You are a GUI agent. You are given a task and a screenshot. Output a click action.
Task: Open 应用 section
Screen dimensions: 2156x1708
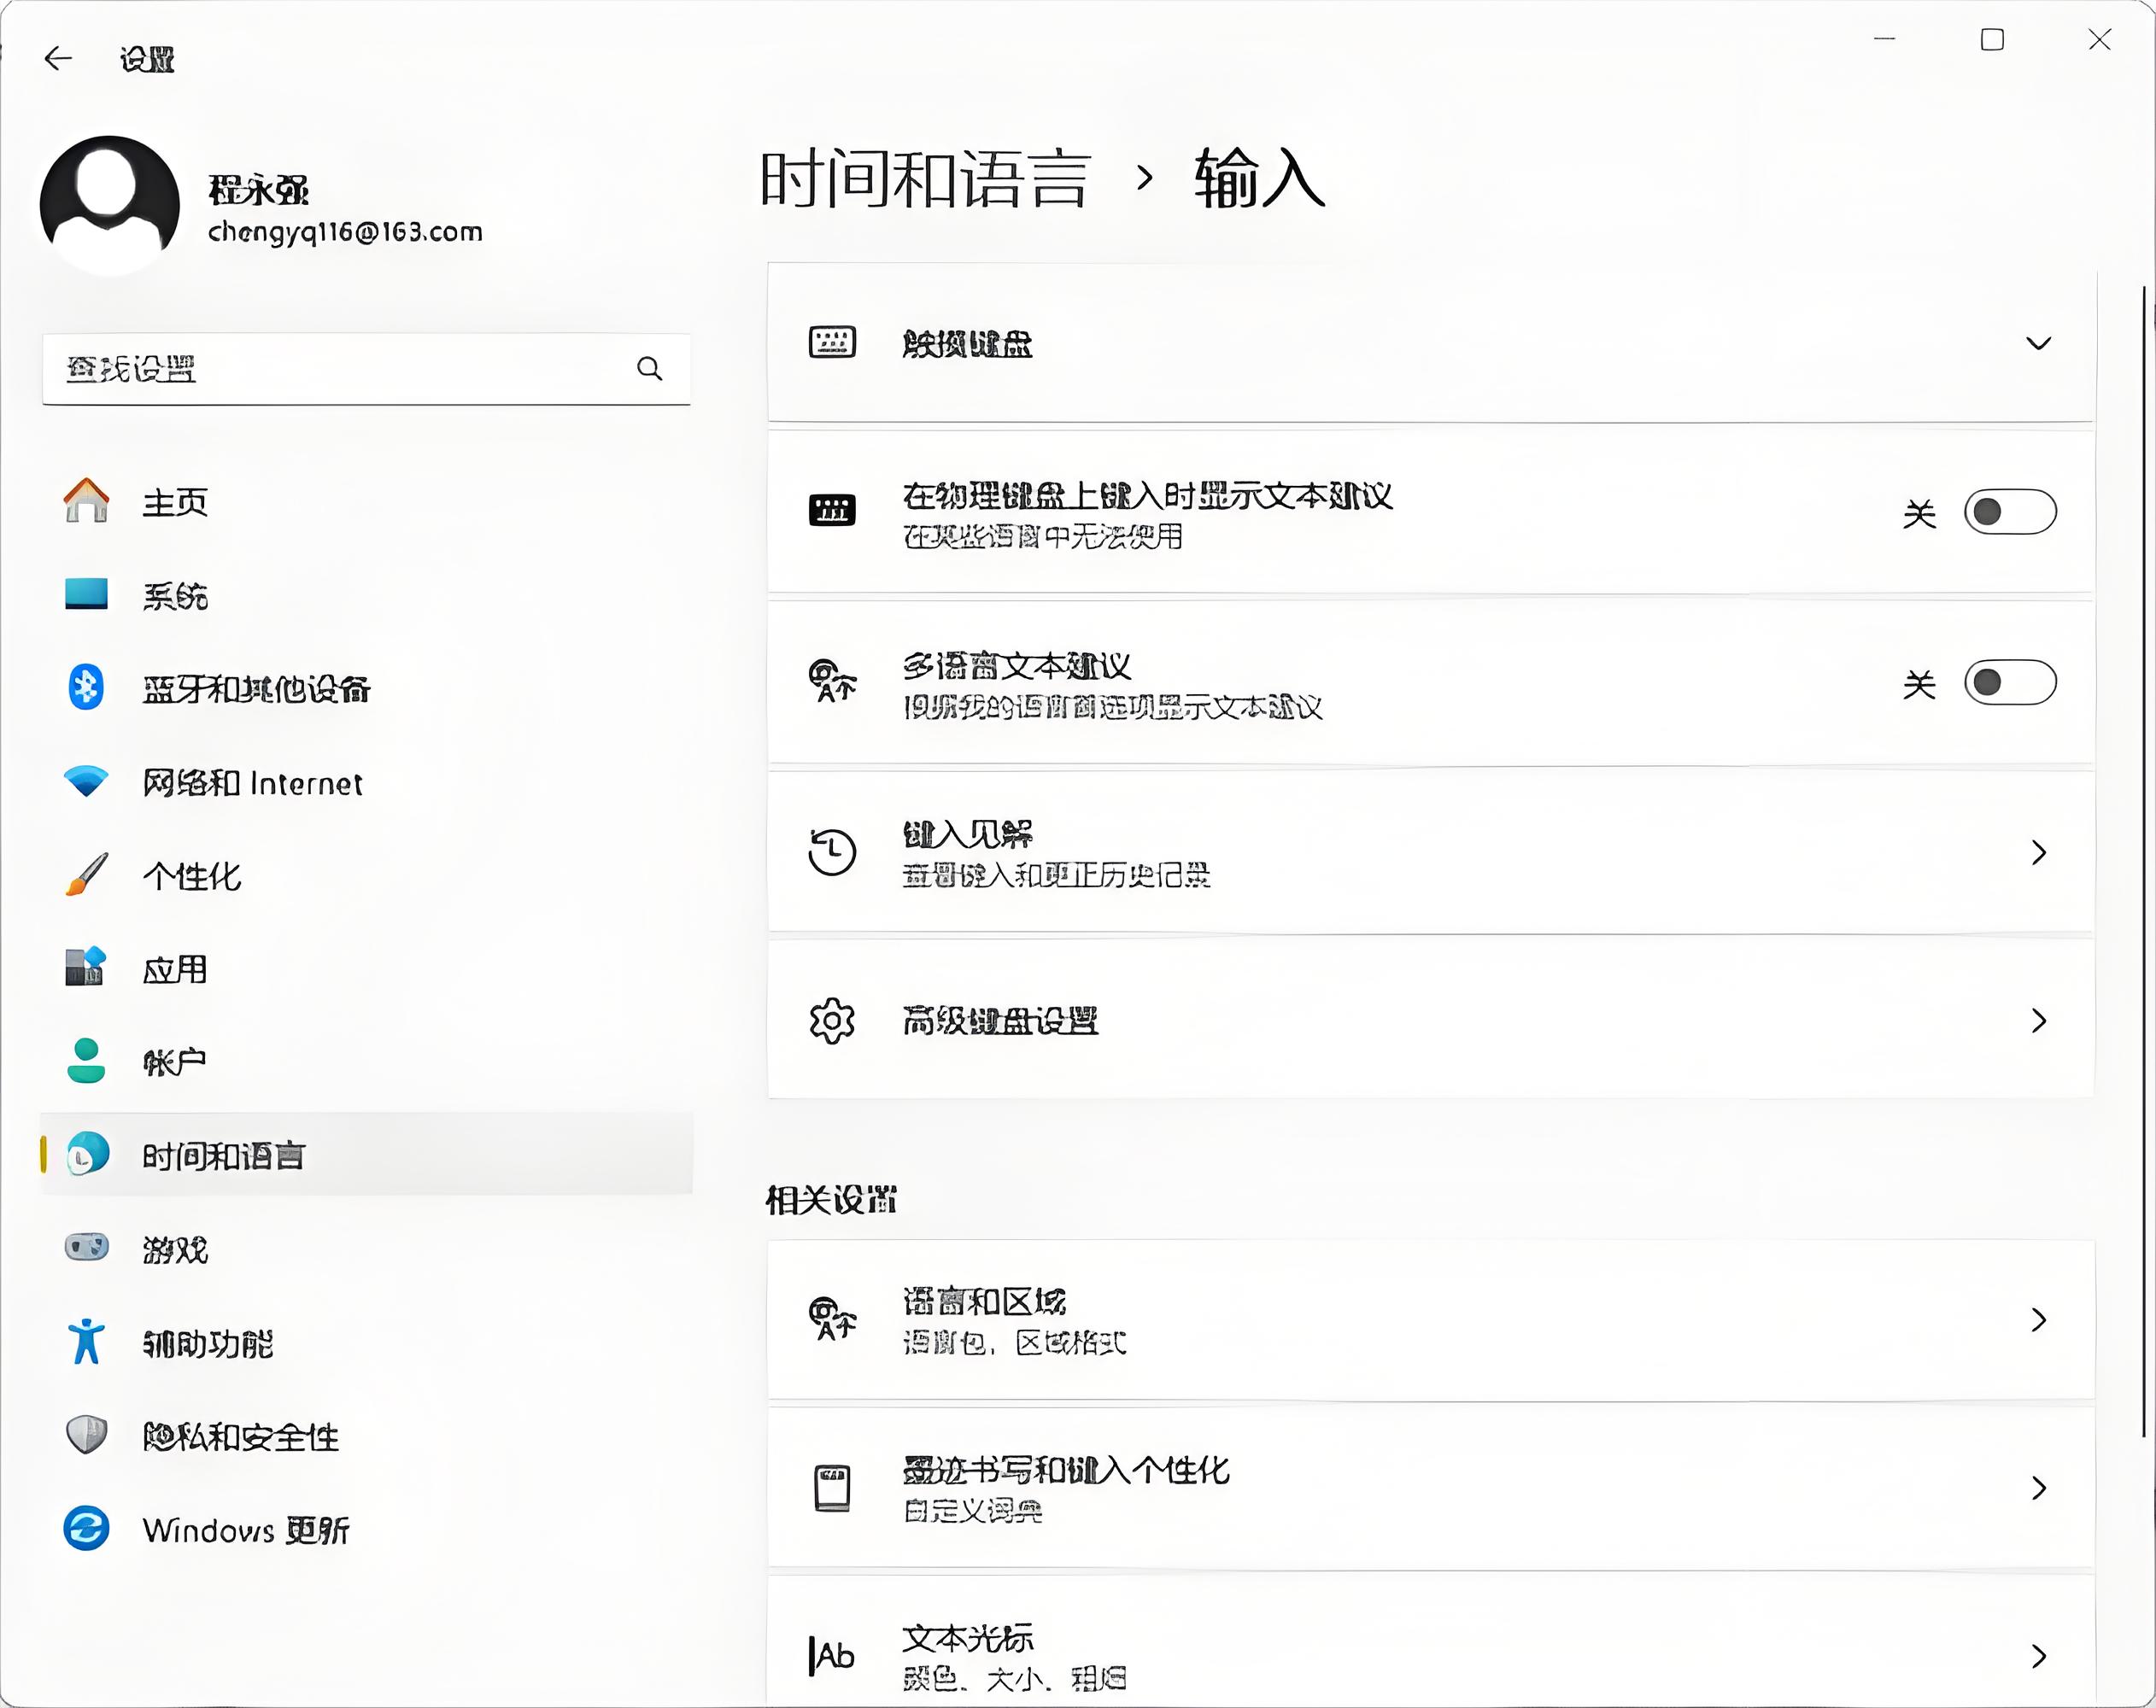pyautogui.click(x=175, y=969)
